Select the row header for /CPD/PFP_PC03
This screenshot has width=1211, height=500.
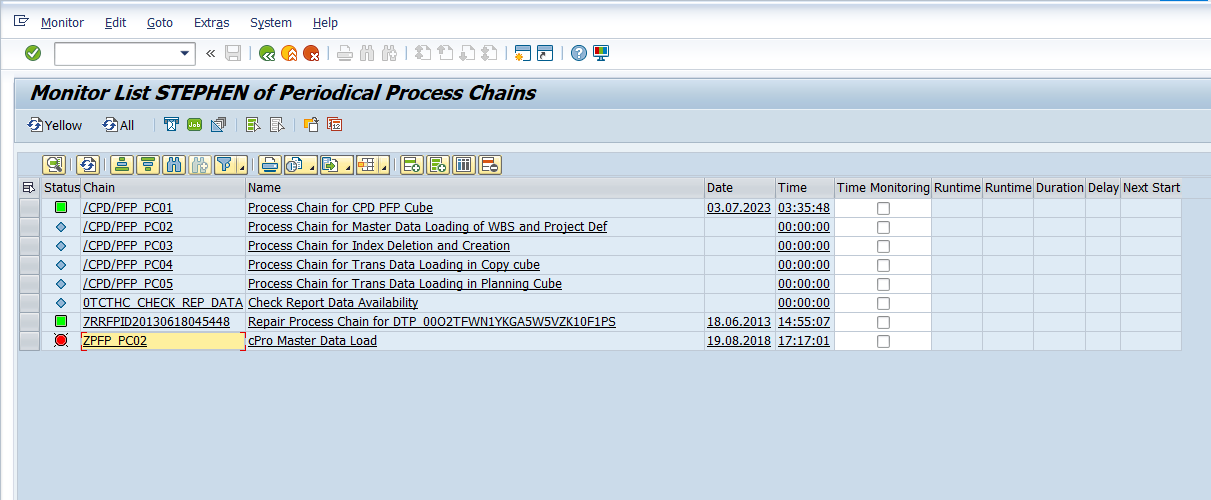pos(29,246)
